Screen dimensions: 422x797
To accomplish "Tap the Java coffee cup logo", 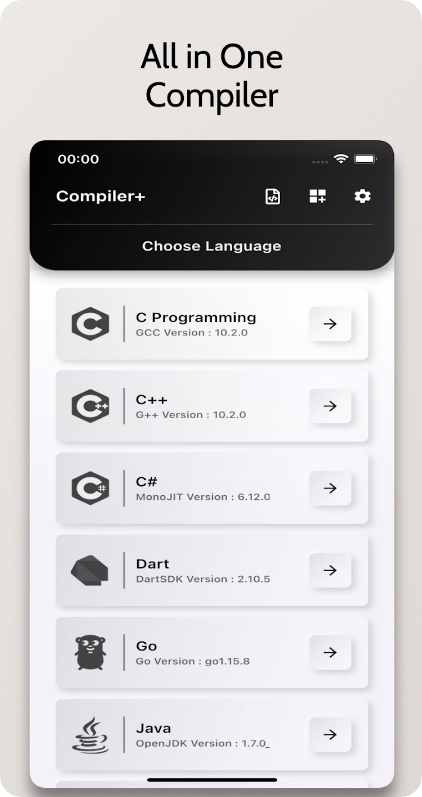I will click(x=90, y=735).
